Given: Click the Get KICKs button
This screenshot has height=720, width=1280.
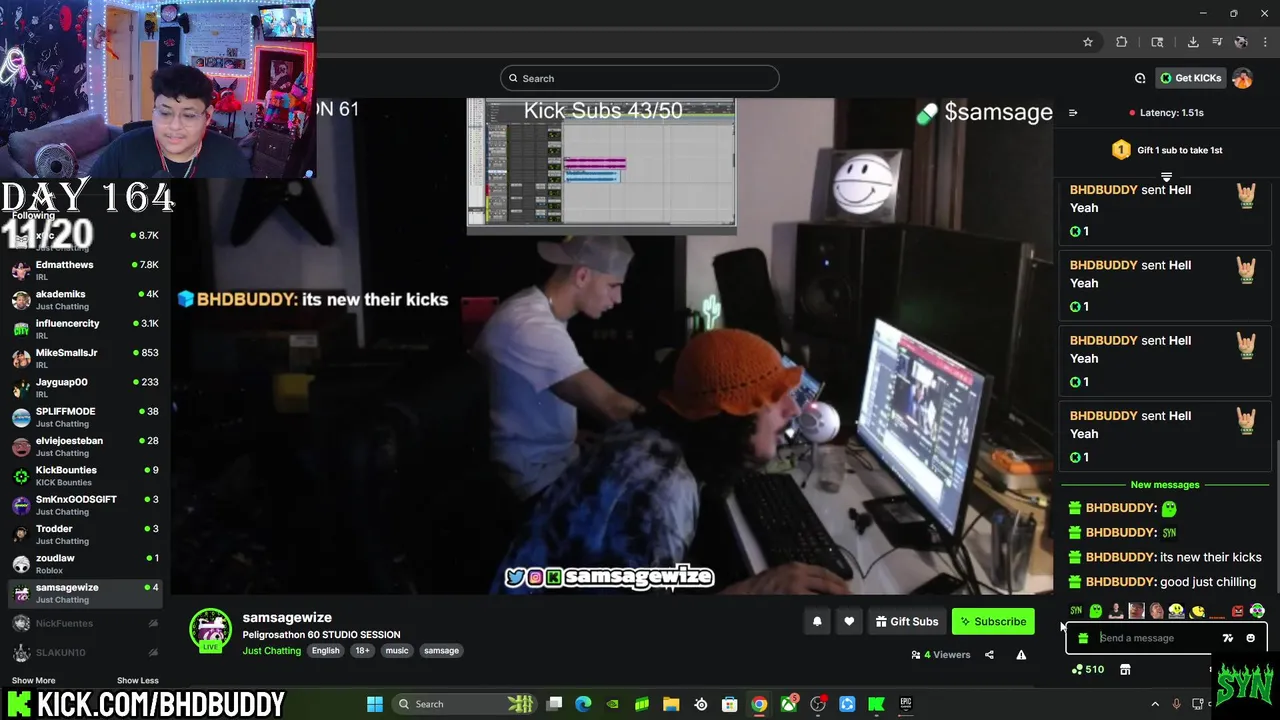Looking at the screenshot, I should [x=1191, y=78].
